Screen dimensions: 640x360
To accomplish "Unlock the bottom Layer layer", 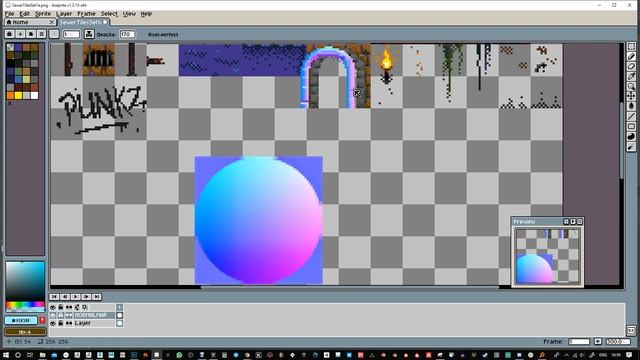I will [x=61, y=323].
